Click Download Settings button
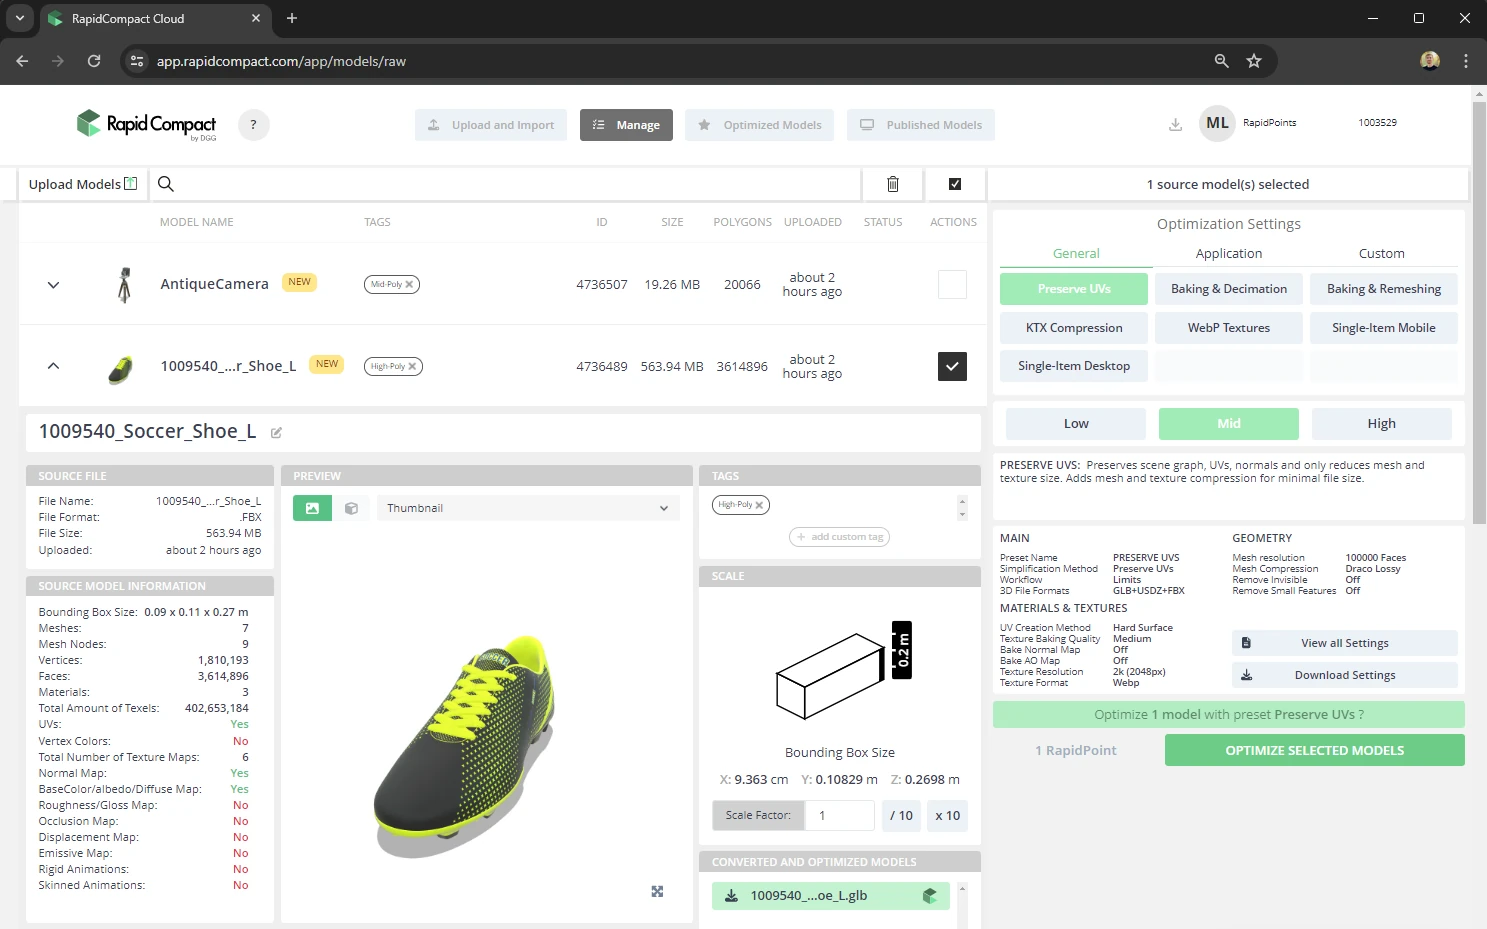 [1344, 675]
